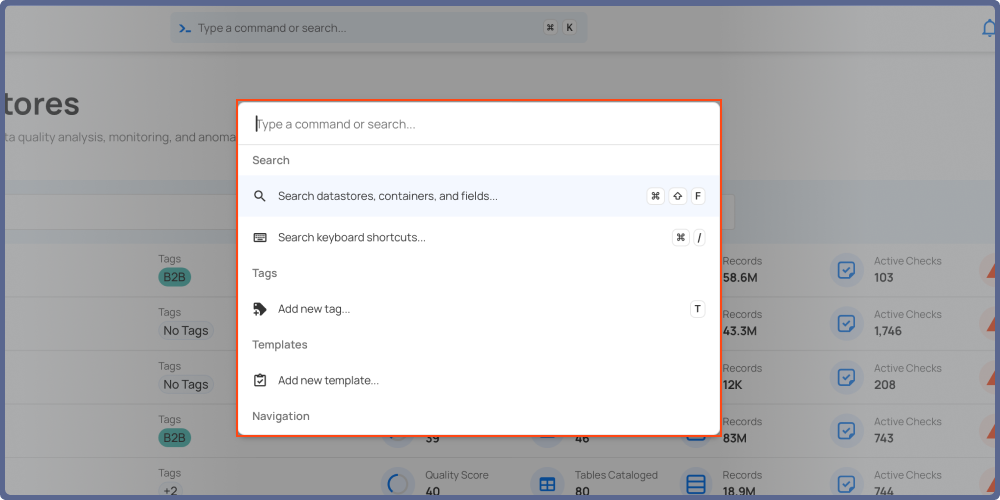The height and width of the screenshot is (500, 1000).
Task: Select Search keyboard shortcuts option
Action: [478, 237]
